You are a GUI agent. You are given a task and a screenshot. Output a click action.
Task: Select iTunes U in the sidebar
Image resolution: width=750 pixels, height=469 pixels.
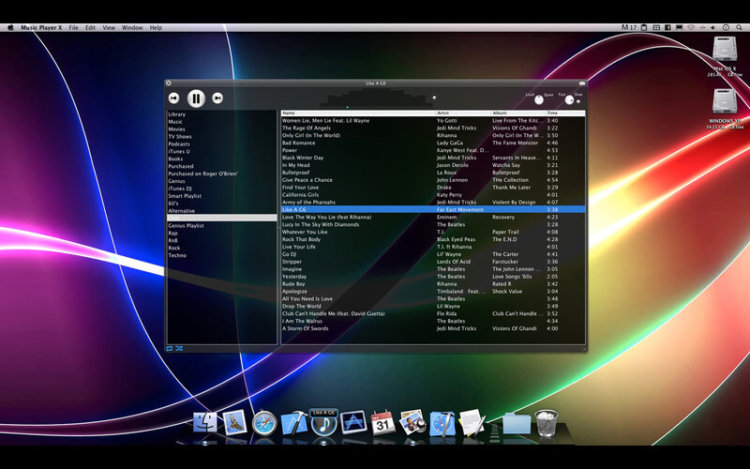coord(179,152)
